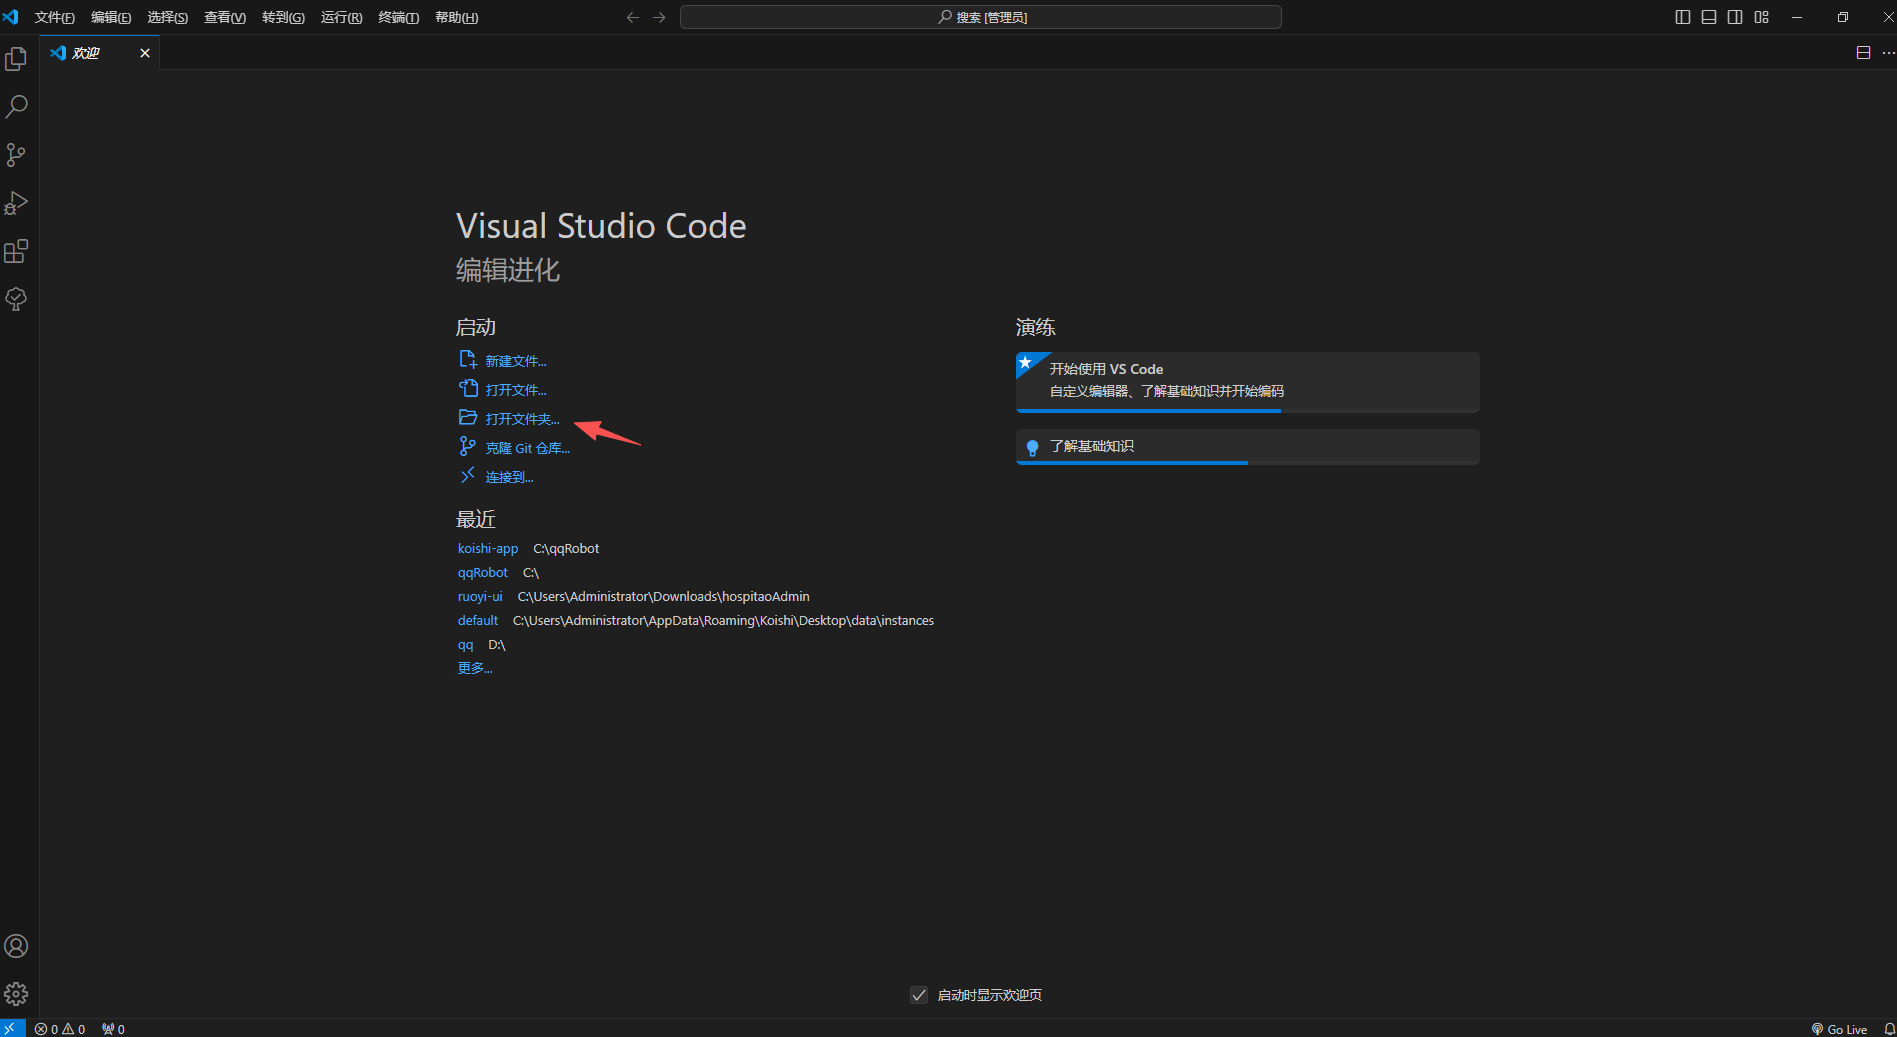Open the Explorer view in activity bar

click(x=16, y=59)
